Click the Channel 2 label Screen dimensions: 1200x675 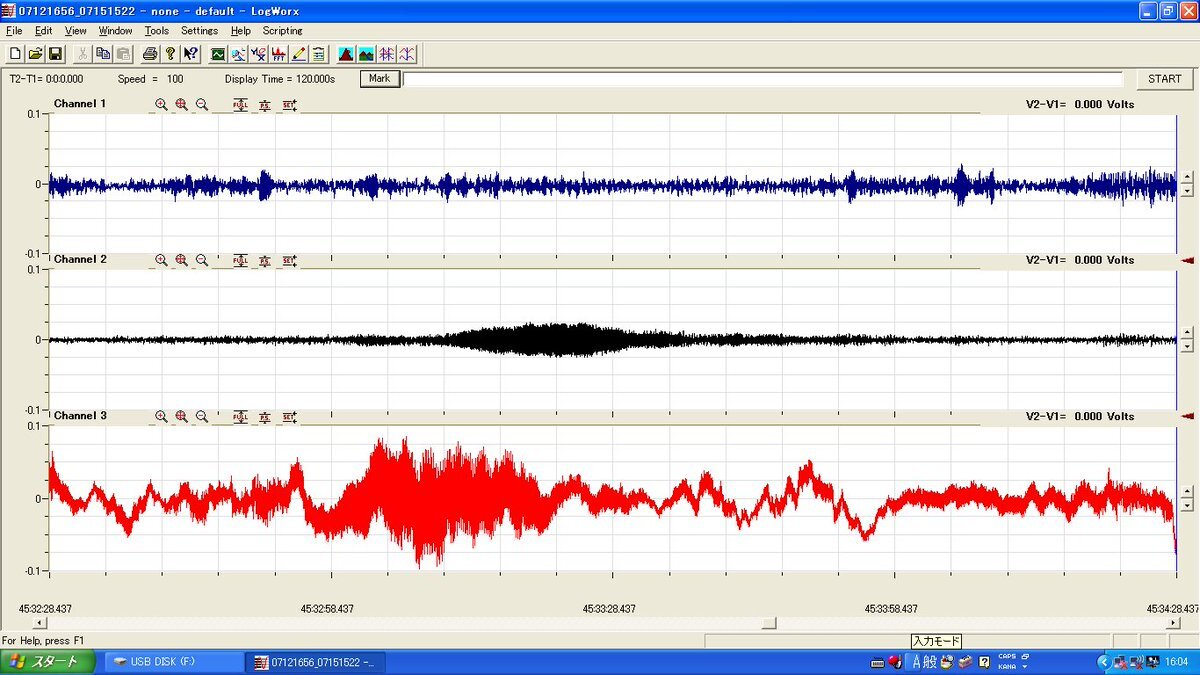[x=80, y=259]
